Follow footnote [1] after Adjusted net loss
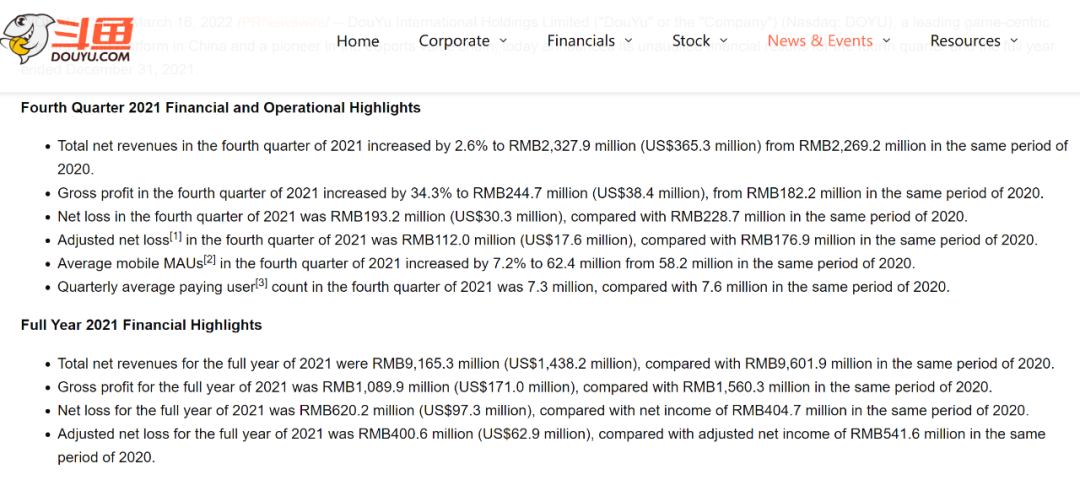This screenshot has width=1080, height=480. (175, 236)
